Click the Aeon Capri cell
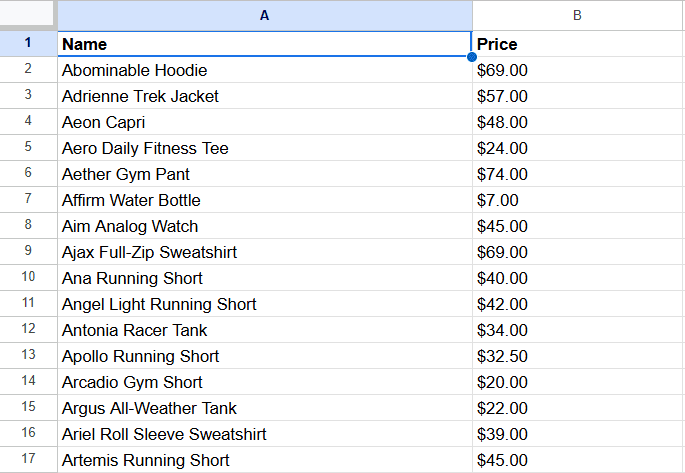The height and width of the screenshot is (473, 685). click(265, 122)
